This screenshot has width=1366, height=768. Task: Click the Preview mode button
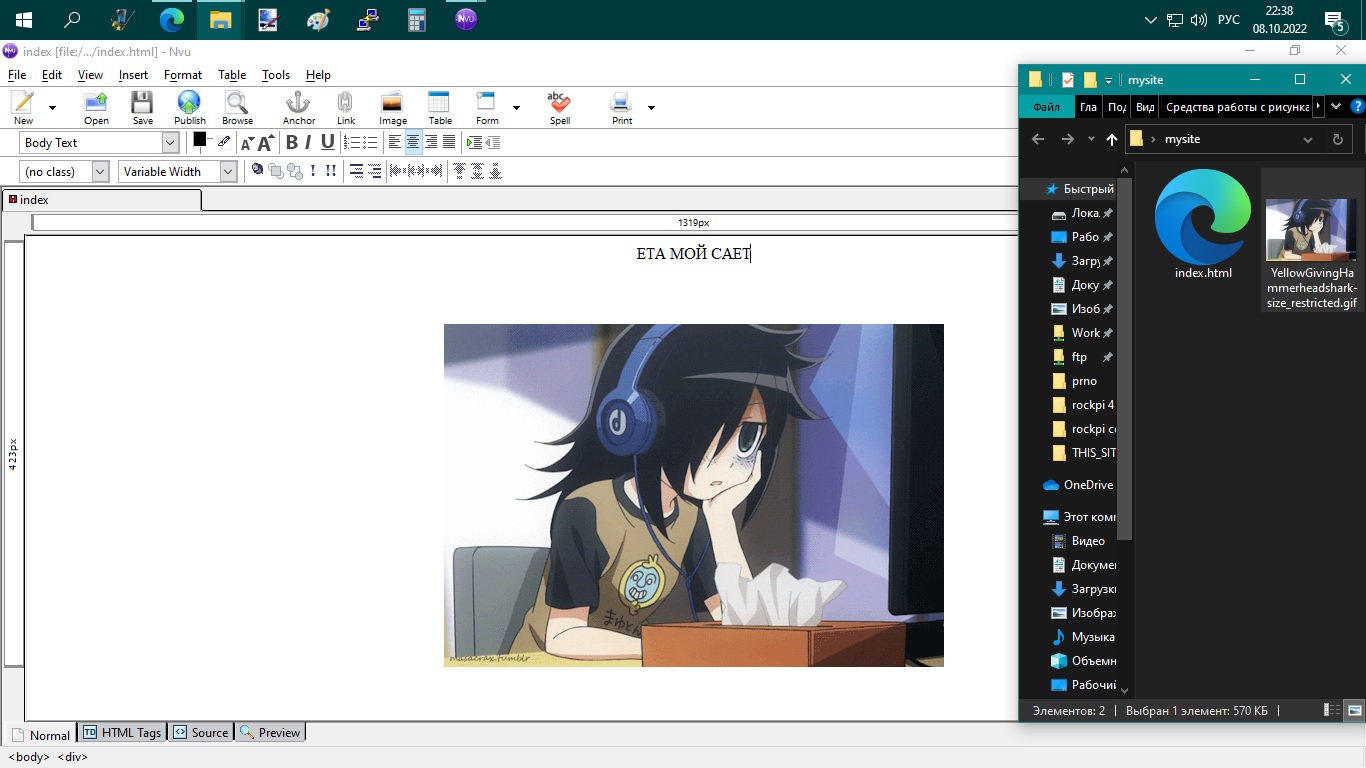(270, 733)
